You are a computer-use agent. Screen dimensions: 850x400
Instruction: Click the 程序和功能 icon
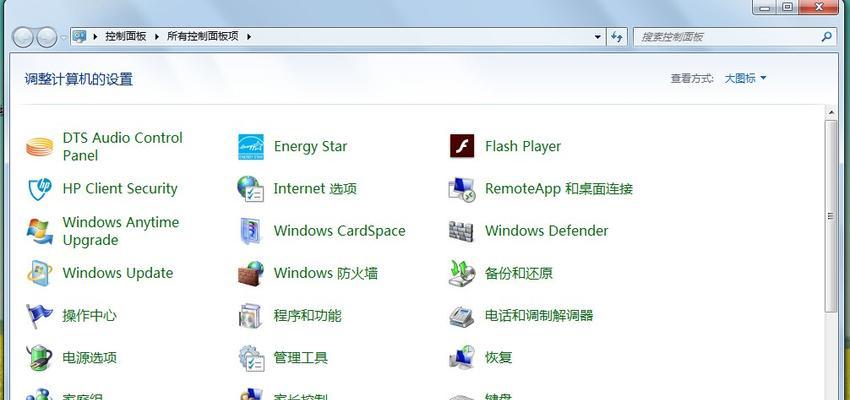click(x=250, y=315)
